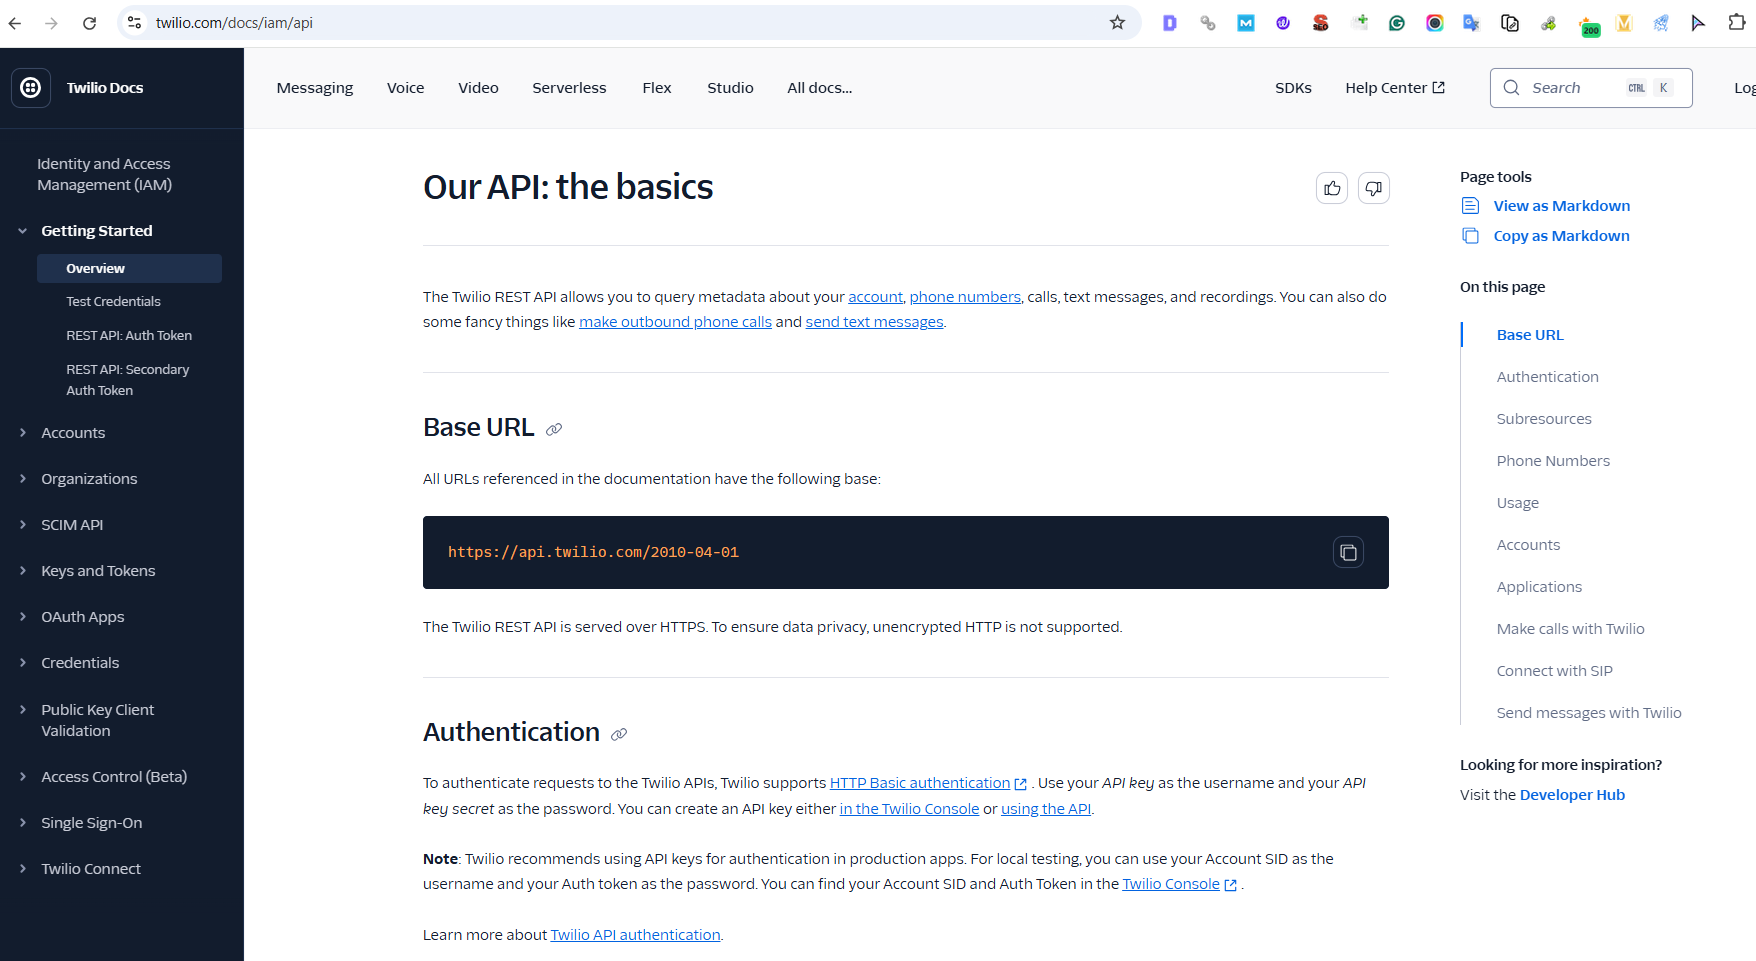Jump to Subresources on this page
This screenshot has height=961, width=1756.
[1544, 419]
